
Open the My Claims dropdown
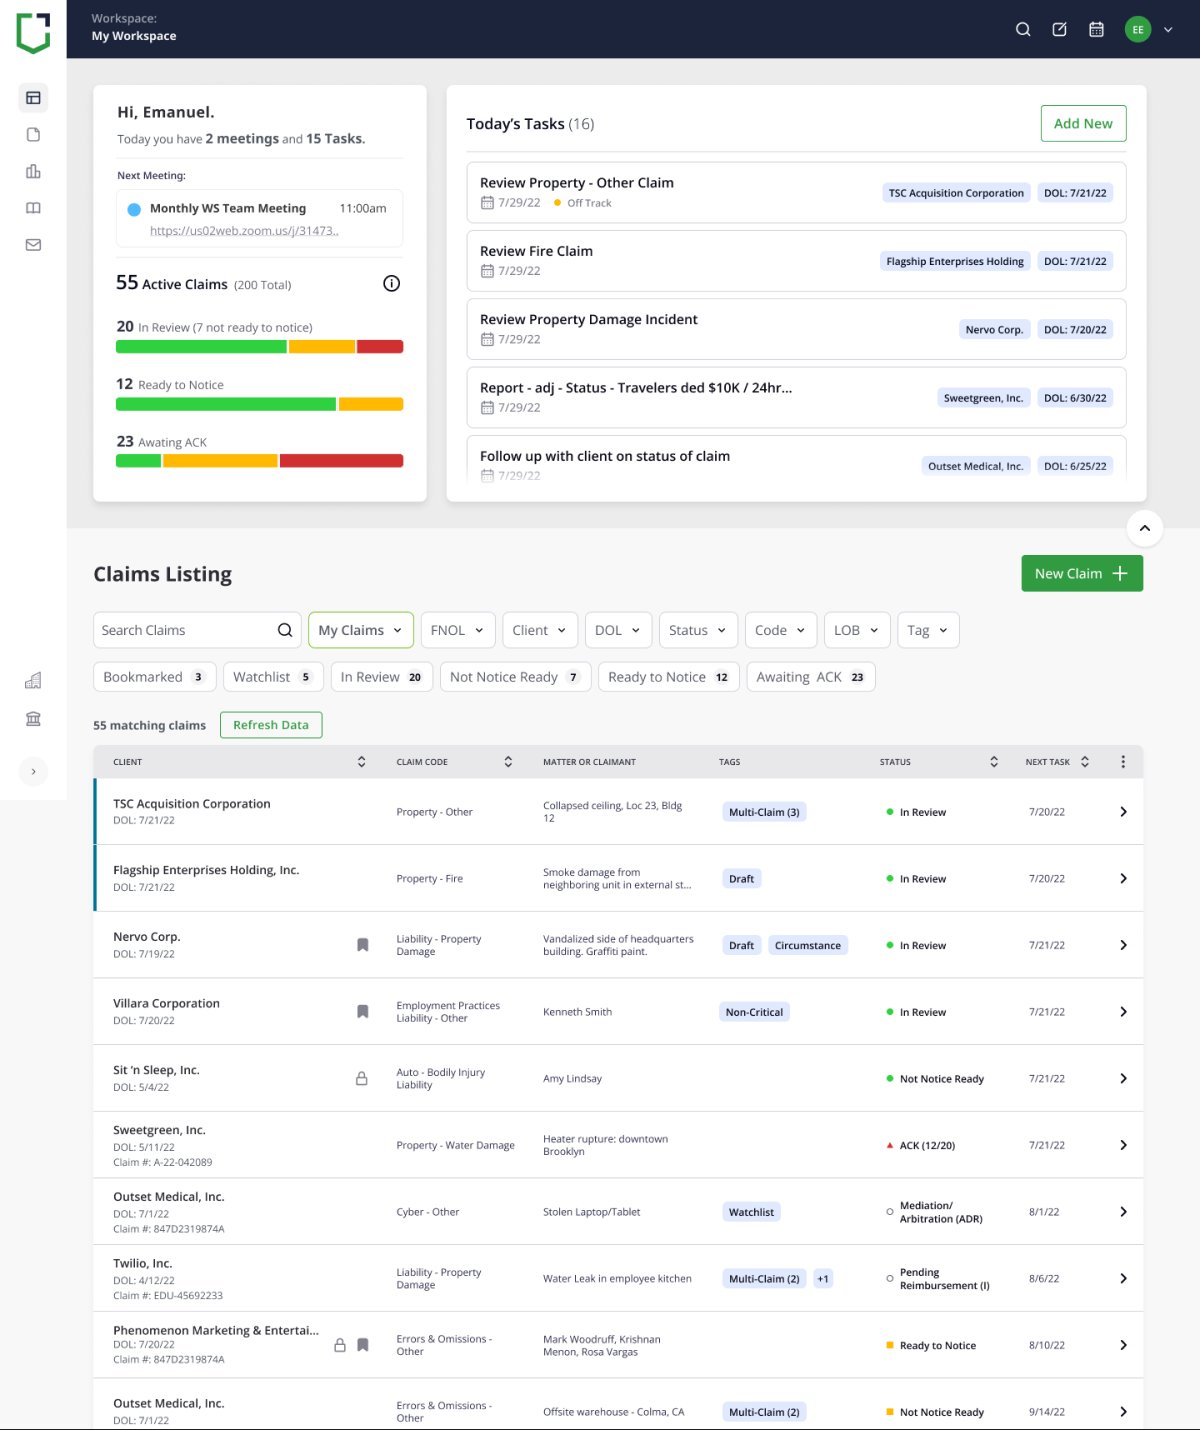pyautogui.click(x=361, y=630)
